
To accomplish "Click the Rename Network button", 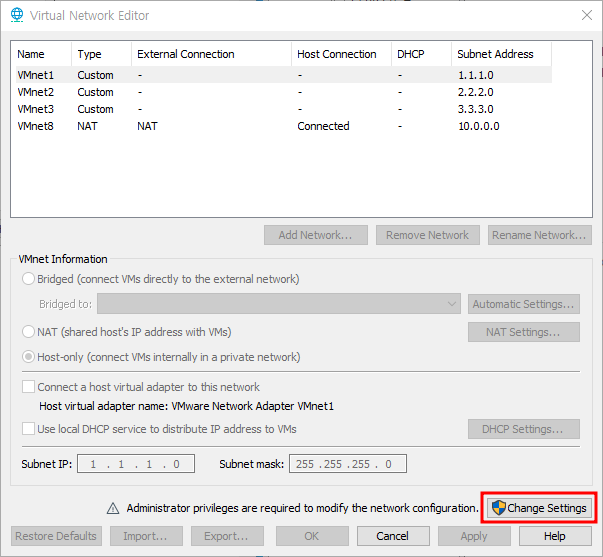I will pyautogui.click(x=540, y=235).
